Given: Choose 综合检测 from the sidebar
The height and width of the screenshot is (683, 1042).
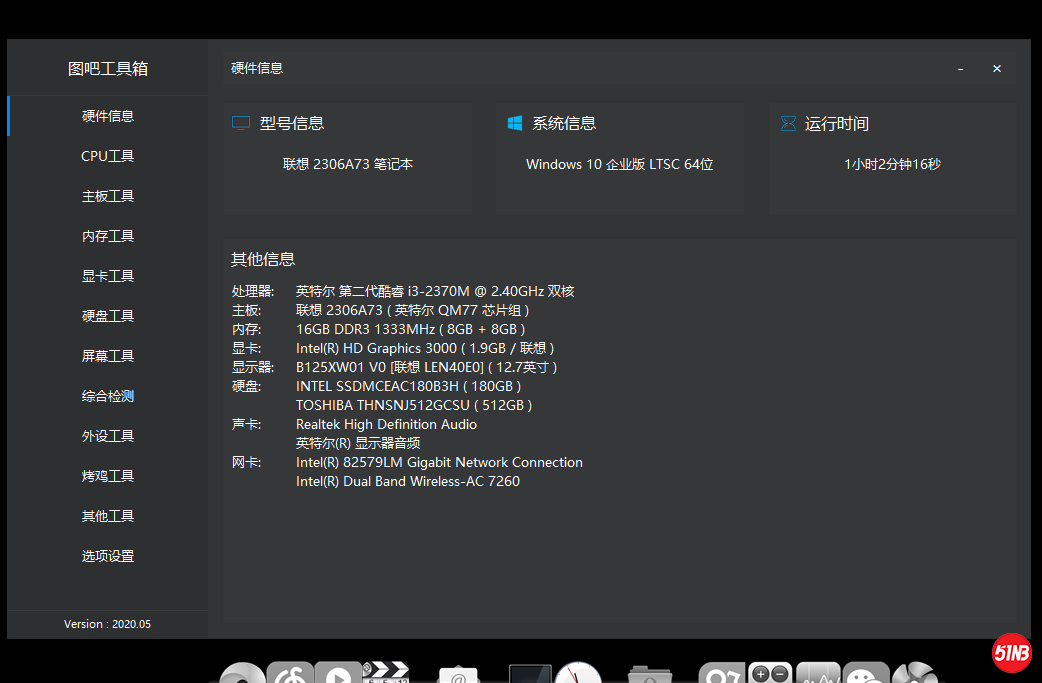Looking at the screenshot, I should point(108,396).
